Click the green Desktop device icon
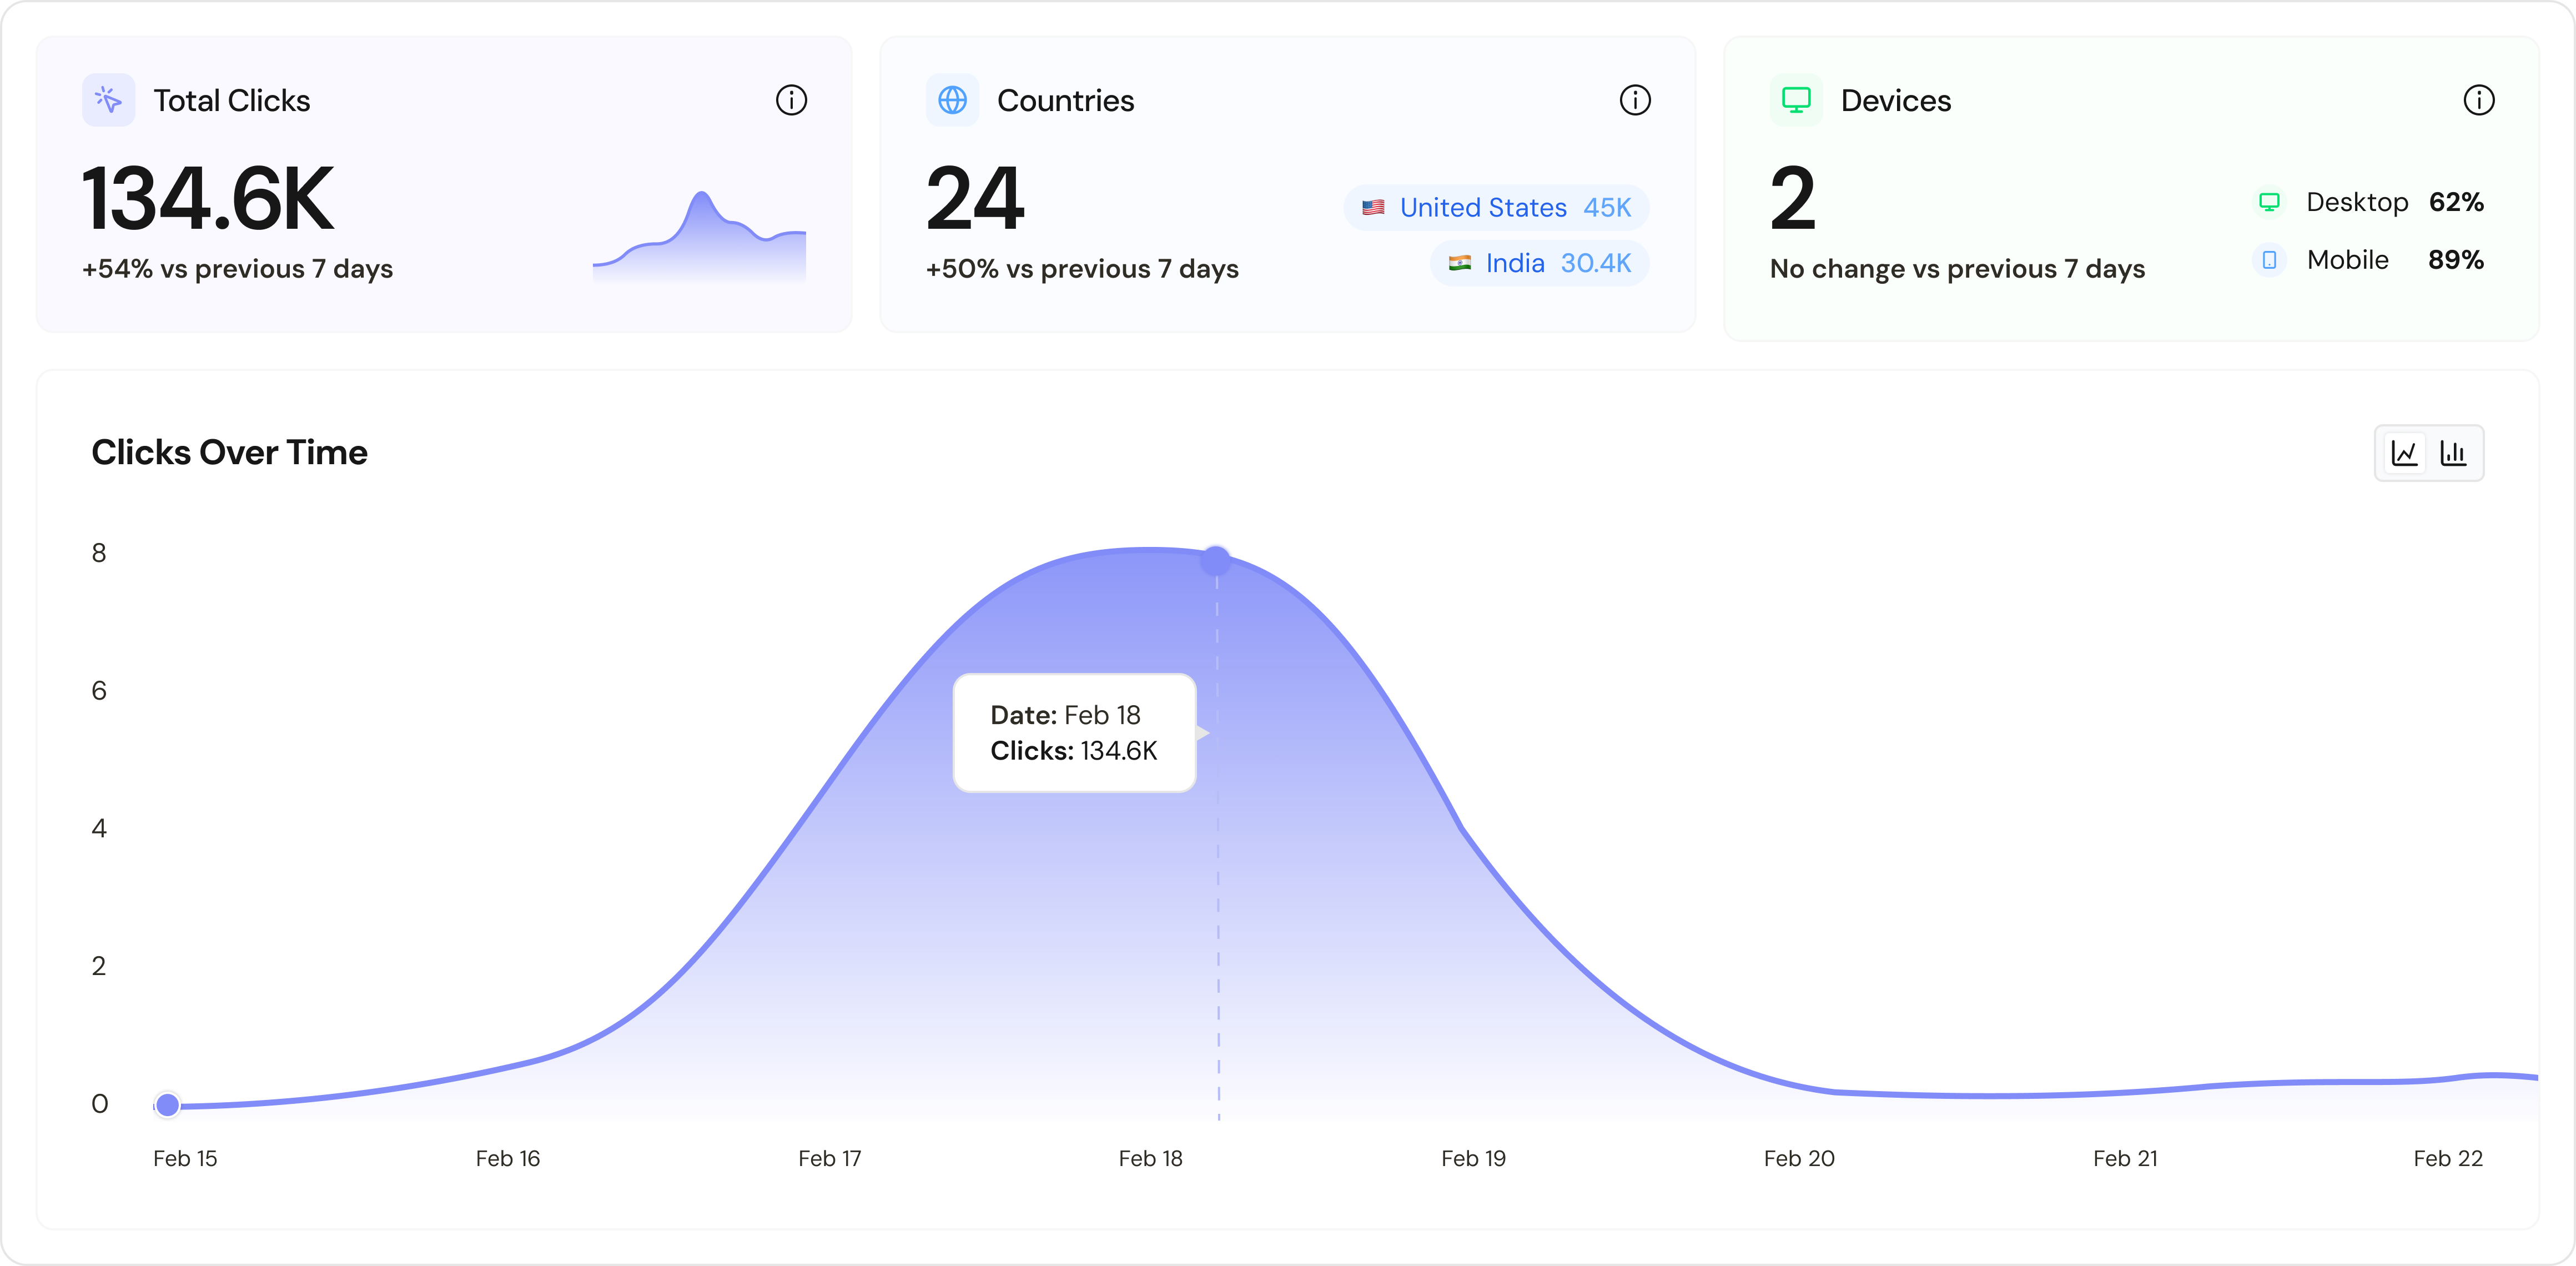 (x=2269, y=202)
